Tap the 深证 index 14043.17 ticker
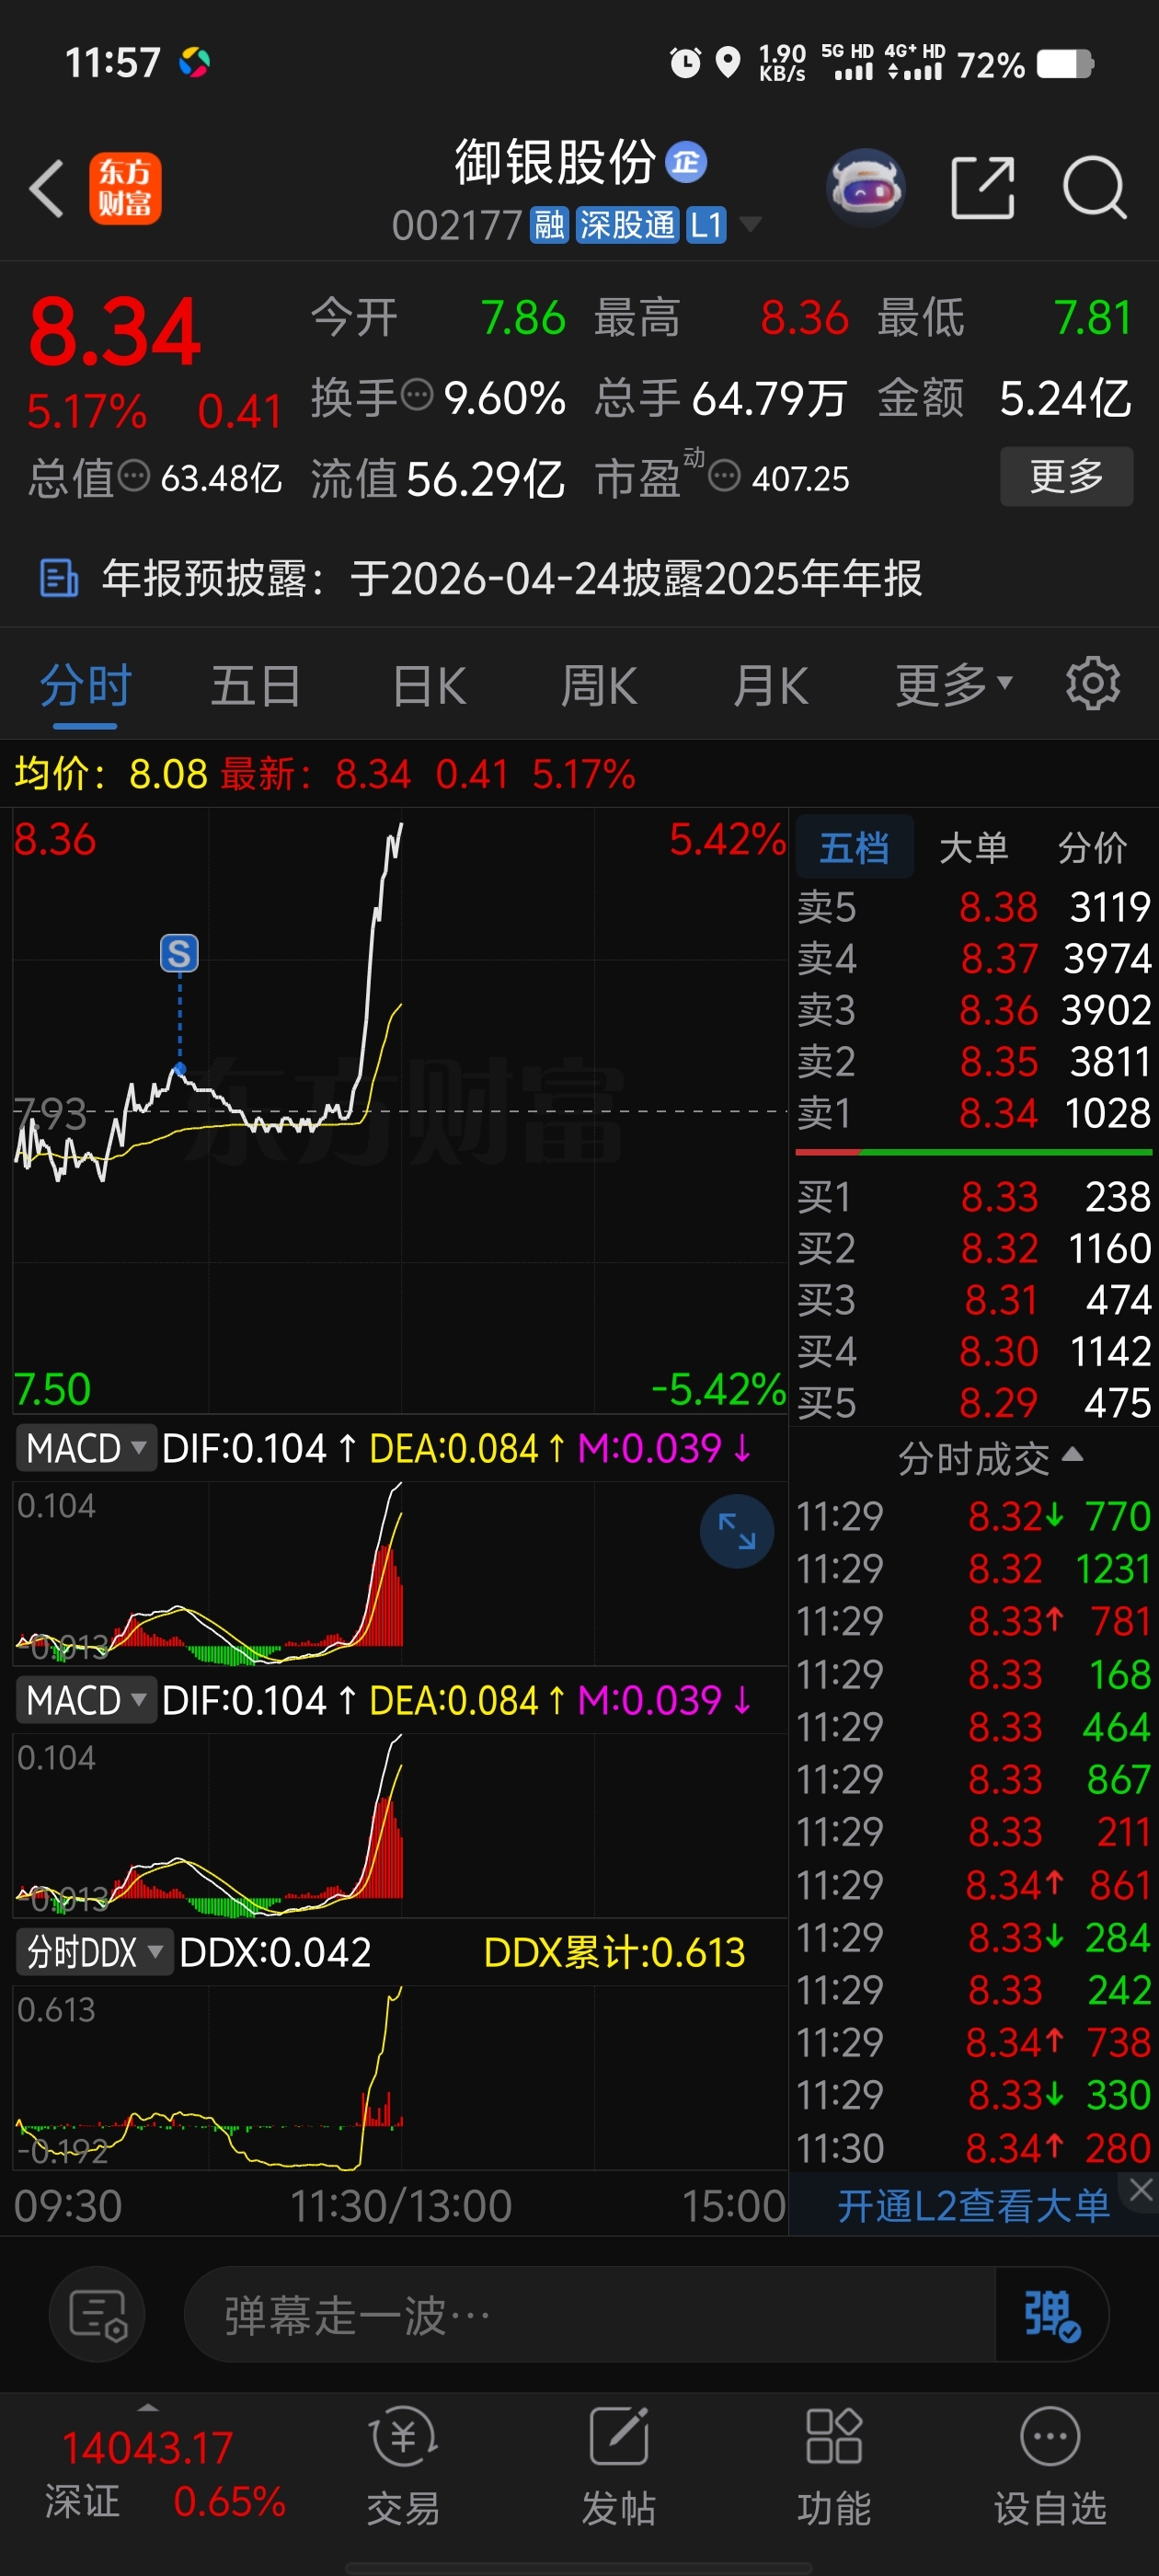Image resolution: width=1159 pixels, height=2576 pixels. pyautogui.click(x=148, y=2448)
